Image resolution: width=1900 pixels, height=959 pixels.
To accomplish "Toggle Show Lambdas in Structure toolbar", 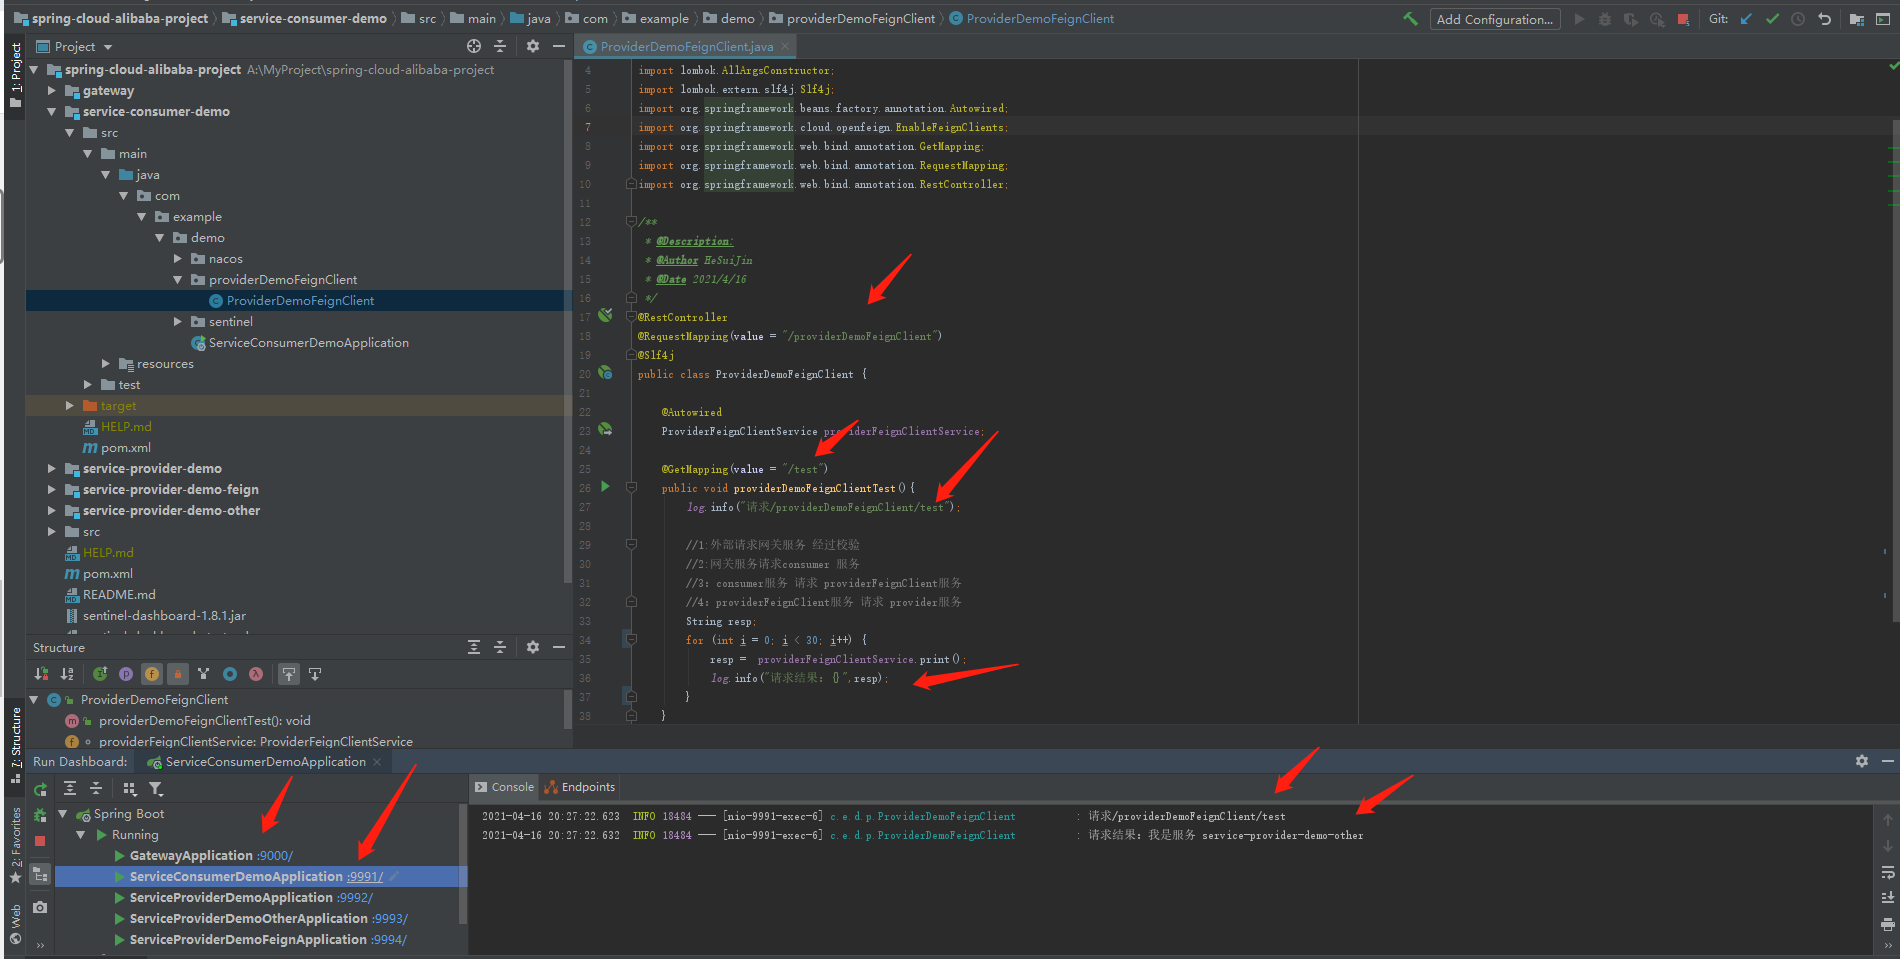I will click(x=256, y=674).
